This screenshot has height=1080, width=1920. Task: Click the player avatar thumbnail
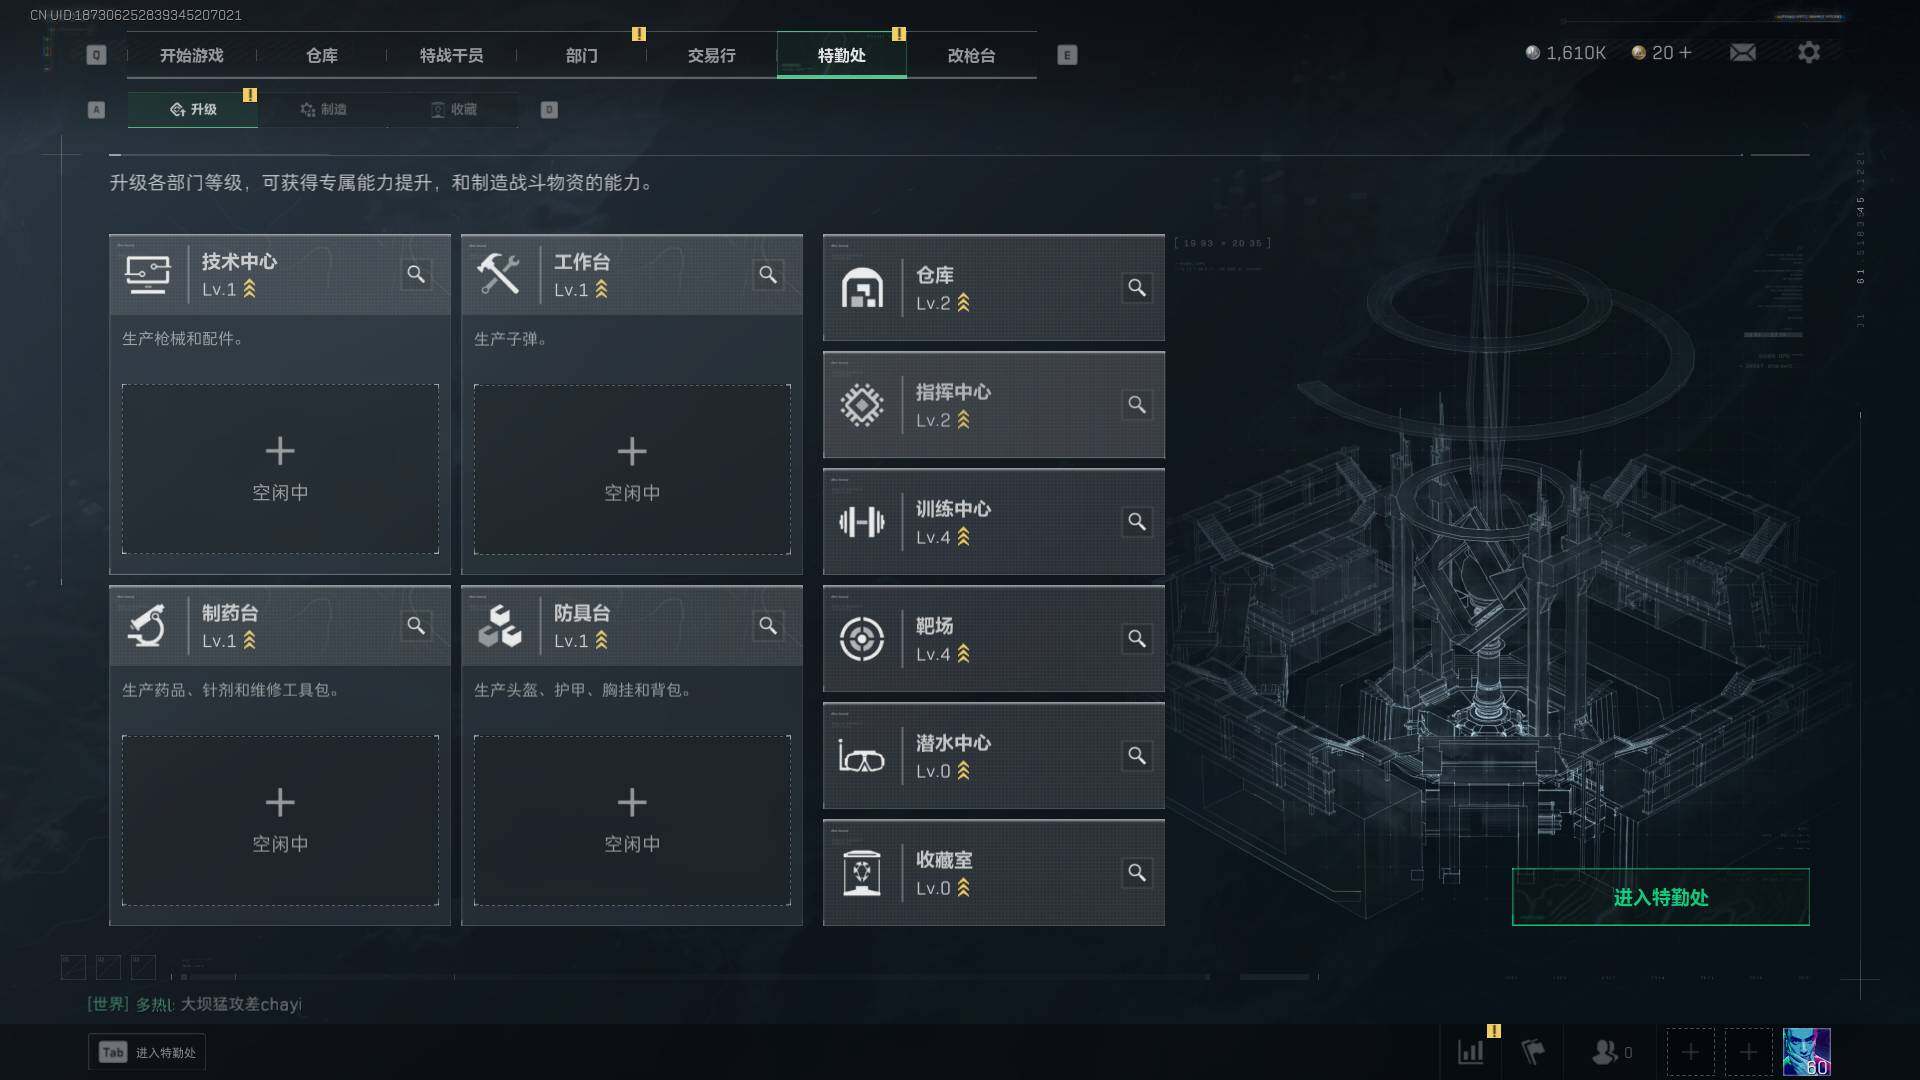pos(1806,1052)
